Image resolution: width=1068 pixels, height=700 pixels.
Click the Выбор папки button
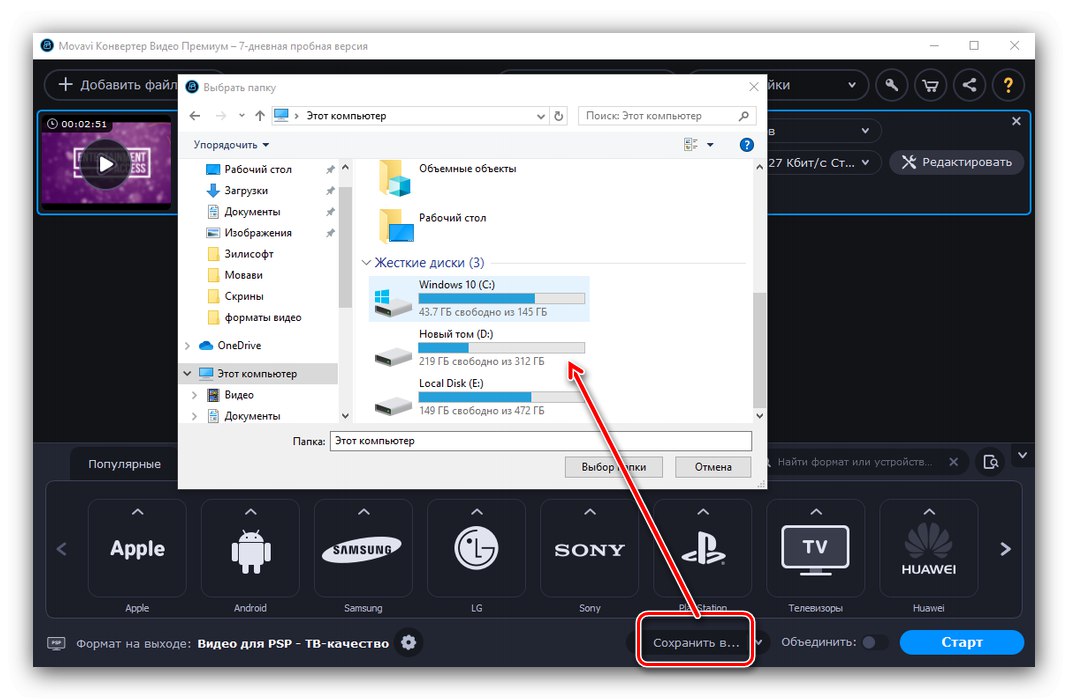[614, 467]
